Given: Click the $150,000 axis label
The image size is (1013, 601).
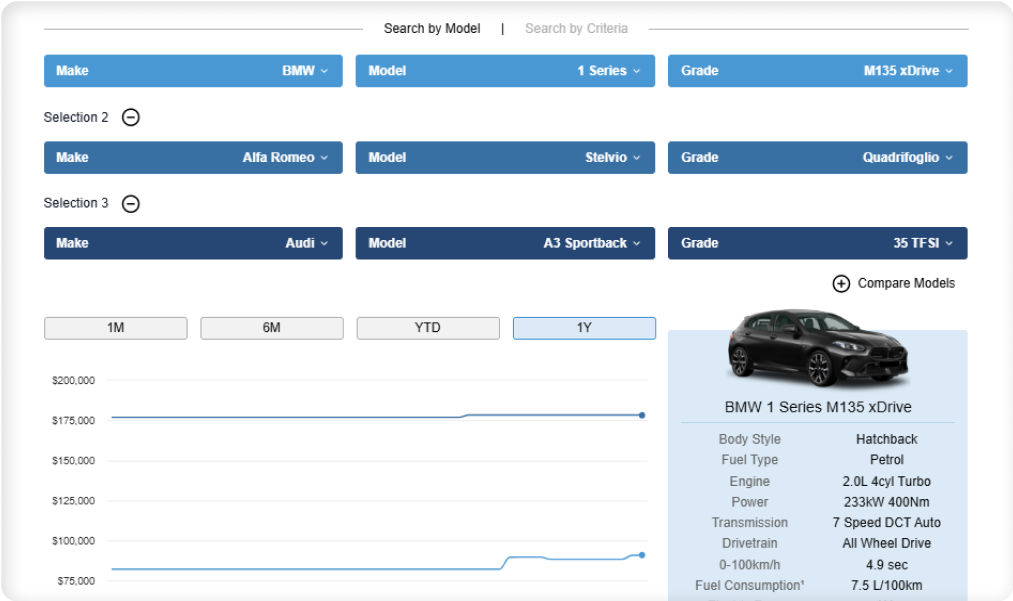Looking at the screenshot, I should (x=73, y=461).
